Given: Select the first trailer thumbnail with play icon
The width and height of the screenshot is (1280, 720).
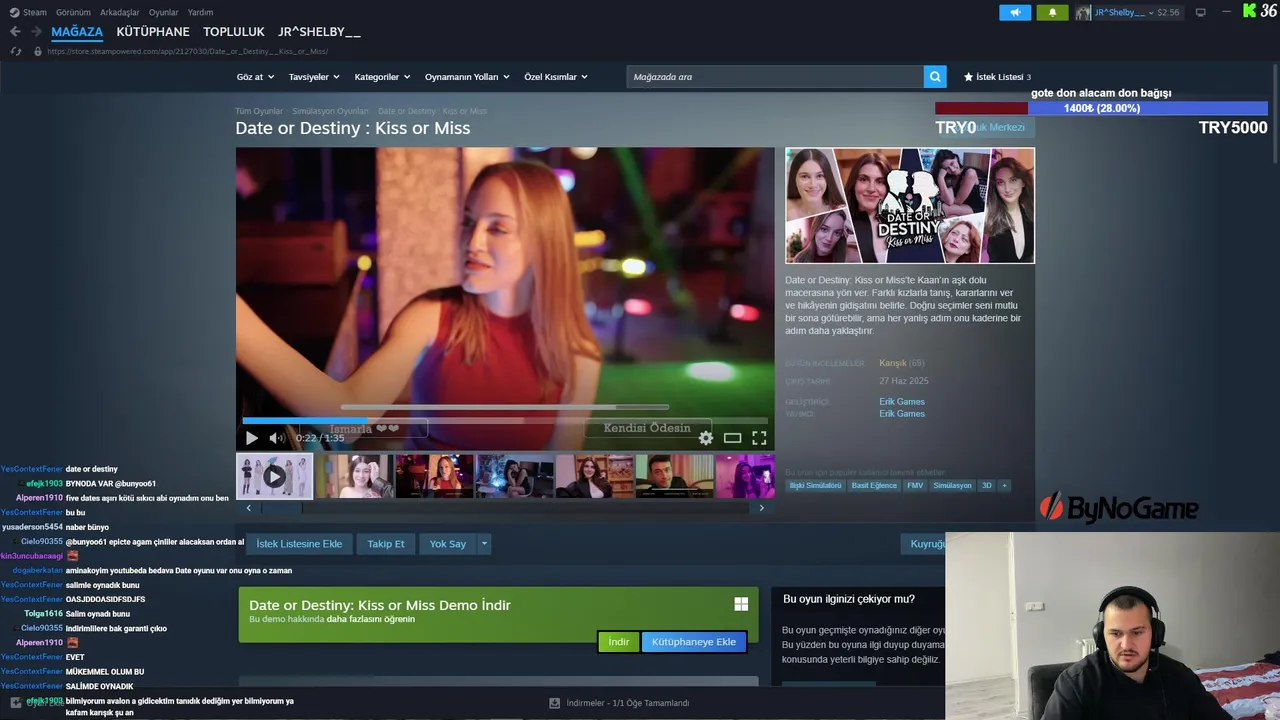Looking at the screenshot, I should [x=274, y=476].
